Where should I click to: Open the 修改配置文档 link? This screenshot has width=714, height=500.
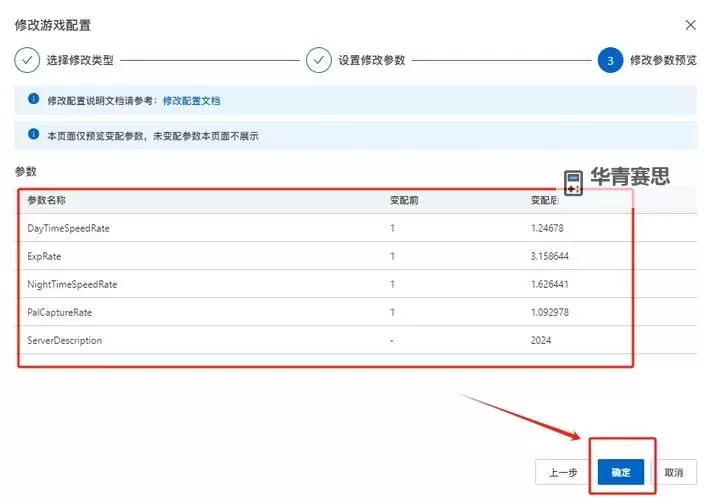191,101
